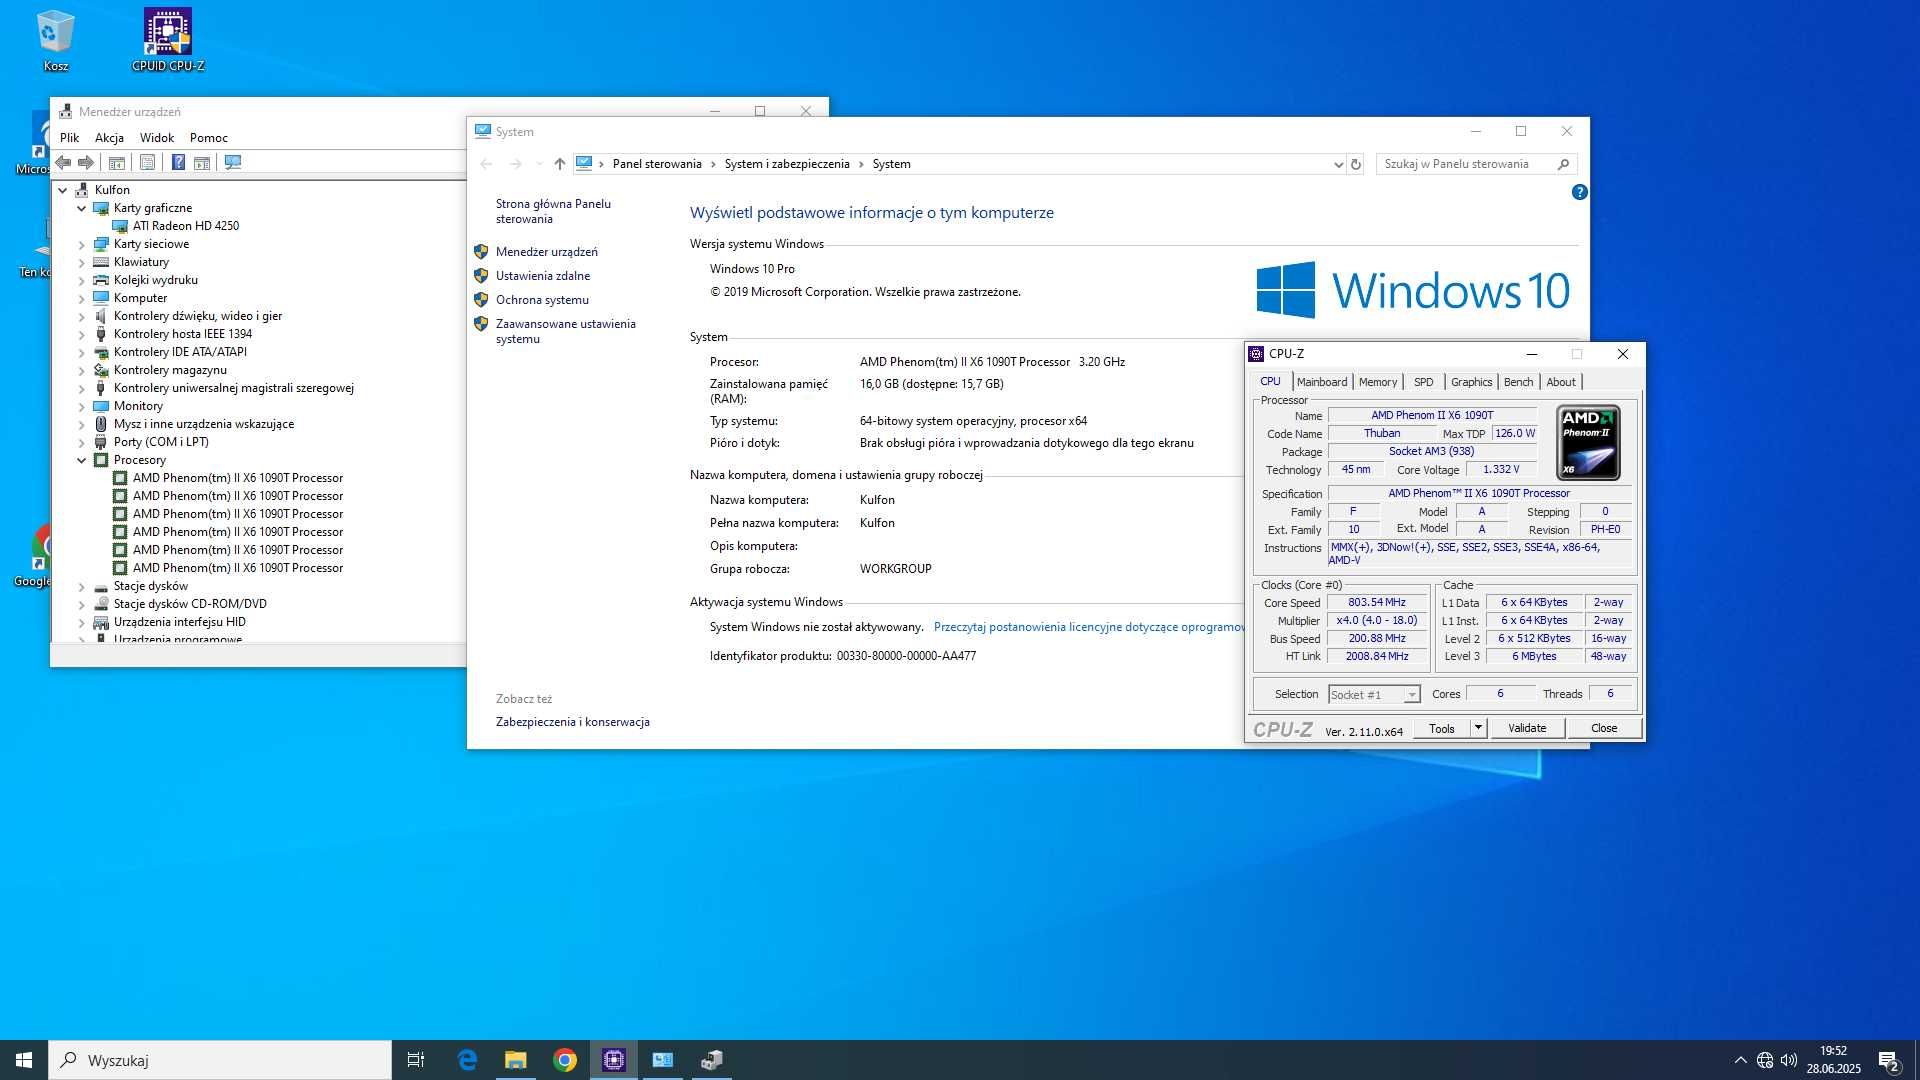Open Google Chrome from the taskbar
The image size is (1920, 1080).
[565, 1060]
